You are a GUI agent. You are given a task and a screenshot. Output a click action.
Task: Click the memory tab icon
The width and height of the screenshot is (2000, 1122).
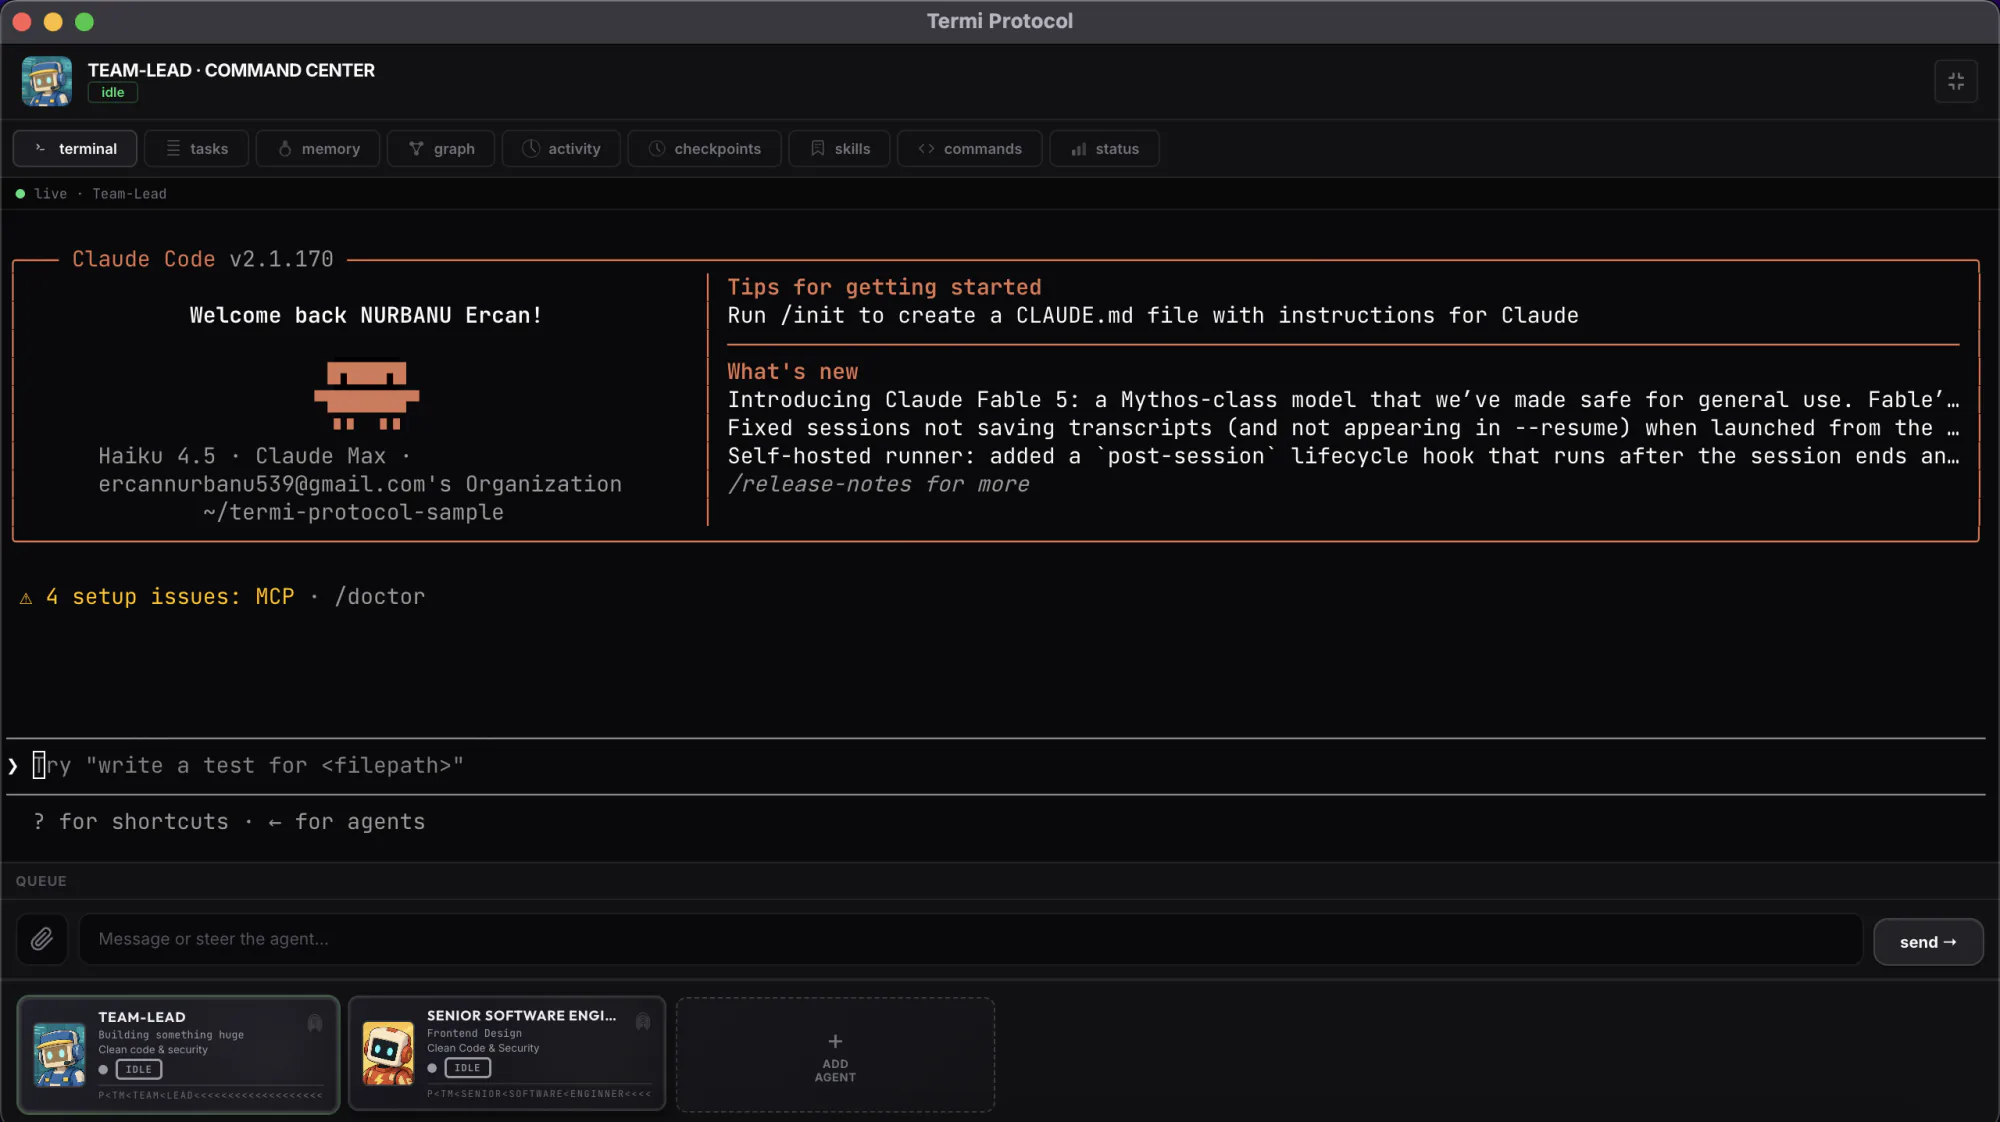[x=285, y=148]
